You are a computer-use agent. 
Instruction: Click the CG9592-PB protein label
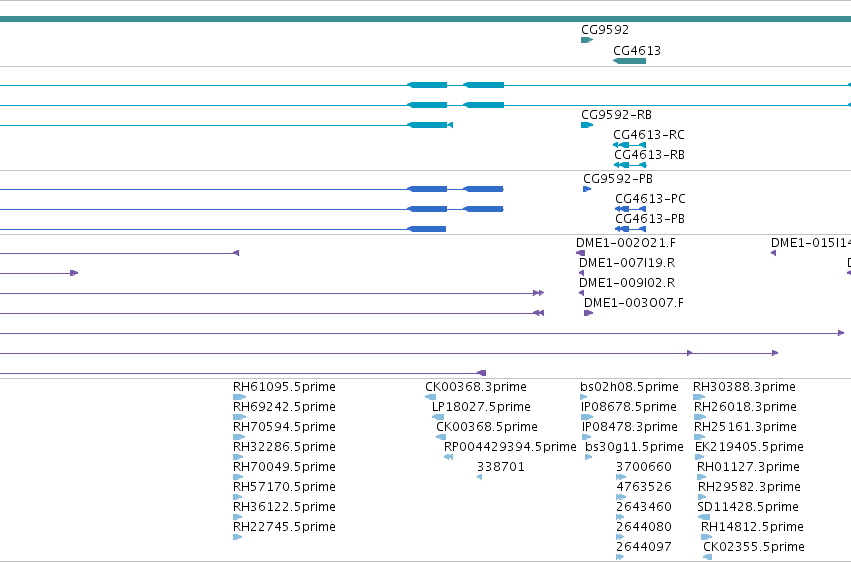click(618, 179)
